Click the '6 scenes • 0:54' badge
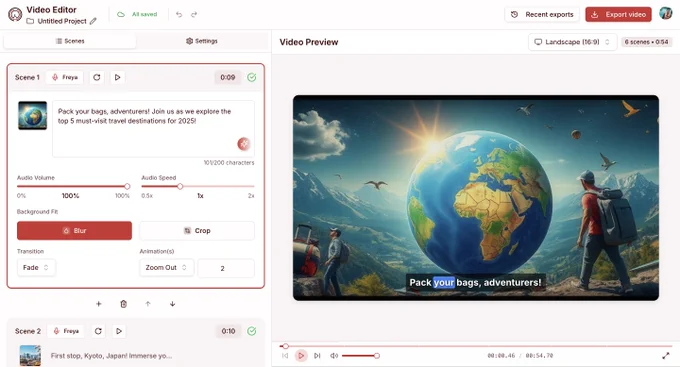Screen dimensions: 680x367 pyautogui.click(x=647, y=42)
